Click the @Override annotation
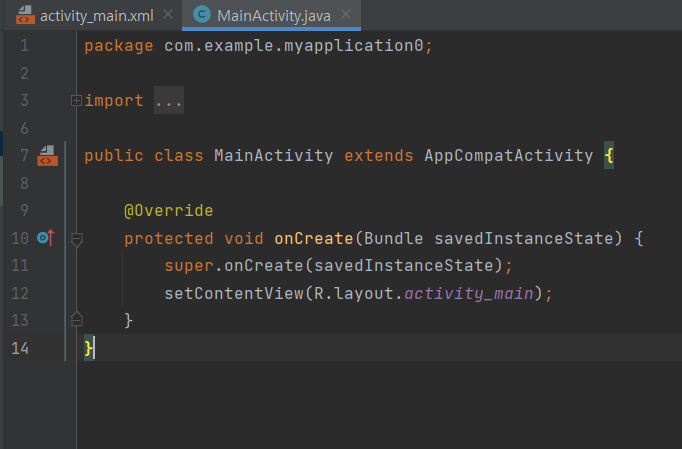Screen dimensions: 682x449 click(x=169, y=211)
